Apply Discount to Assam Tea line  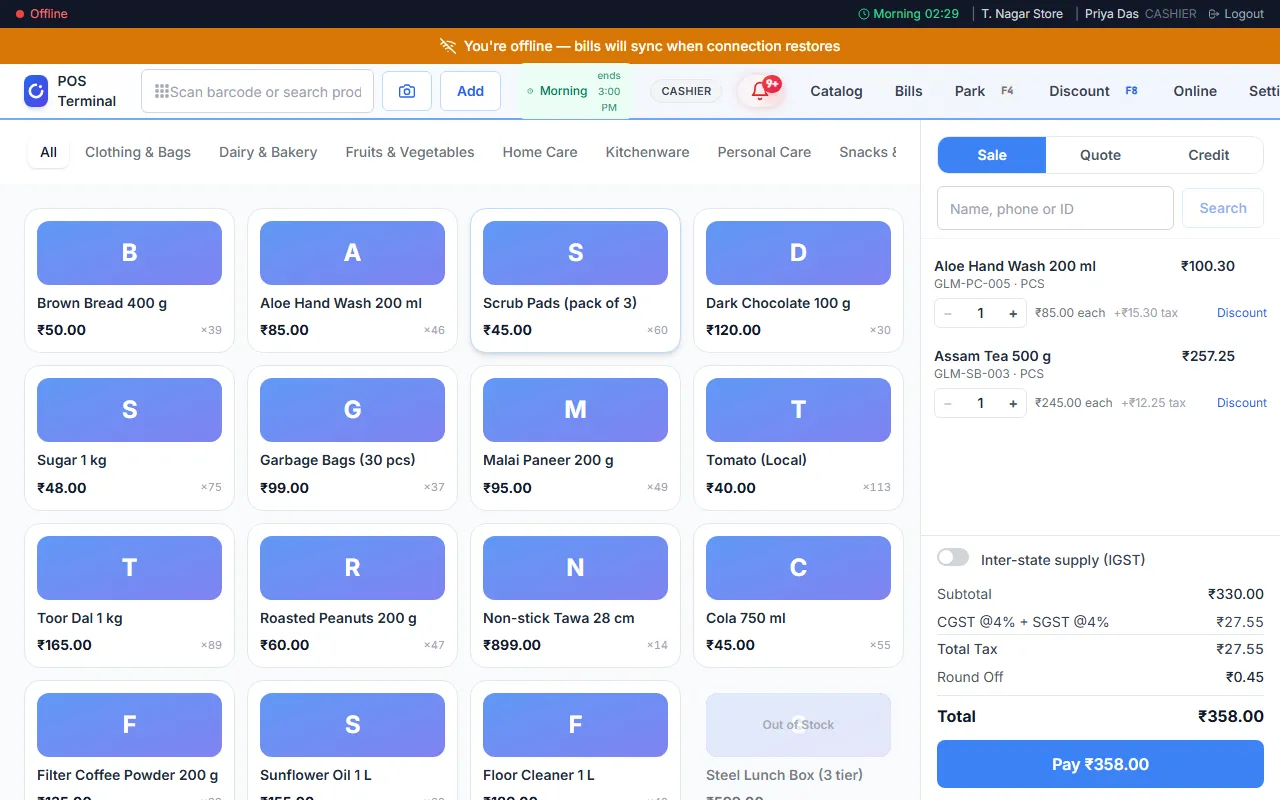(x=1242, y=403)
